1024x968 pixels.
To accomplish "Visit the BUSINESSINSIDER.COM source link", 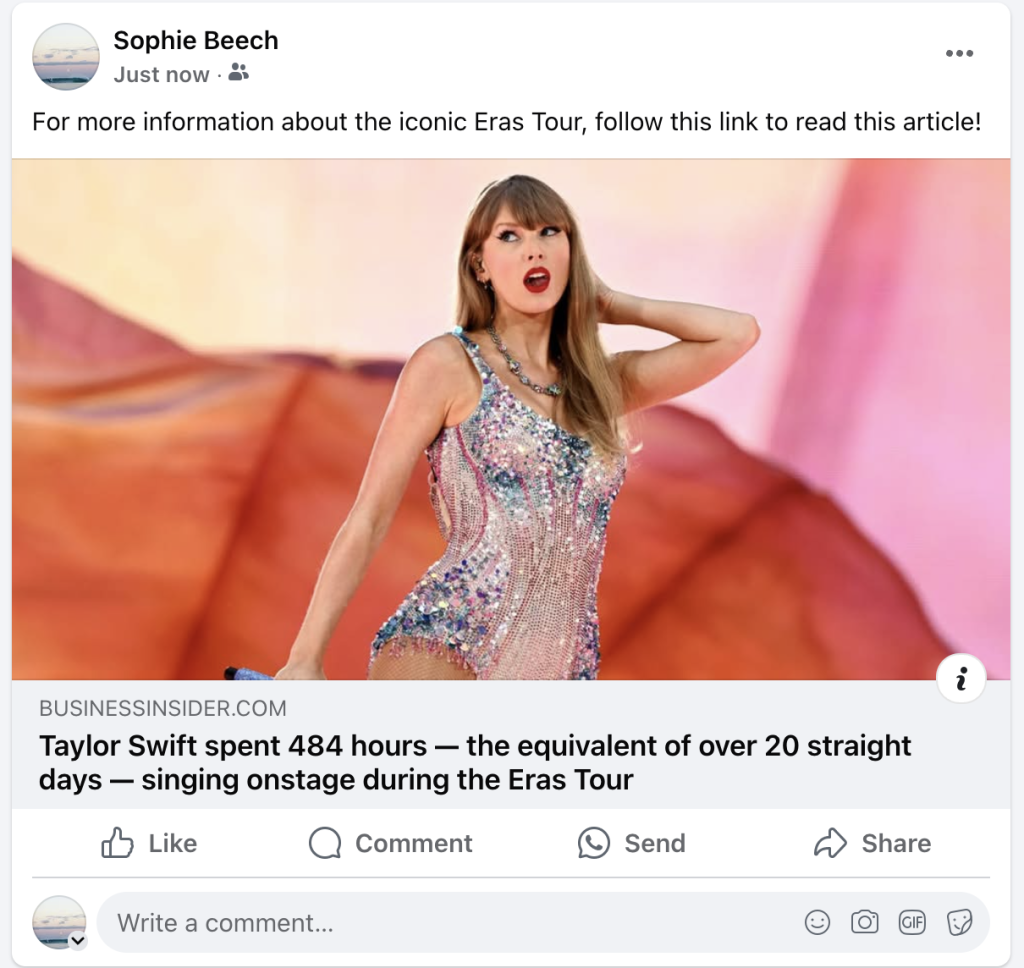I will pyautogui.click(x=162, y=709).
